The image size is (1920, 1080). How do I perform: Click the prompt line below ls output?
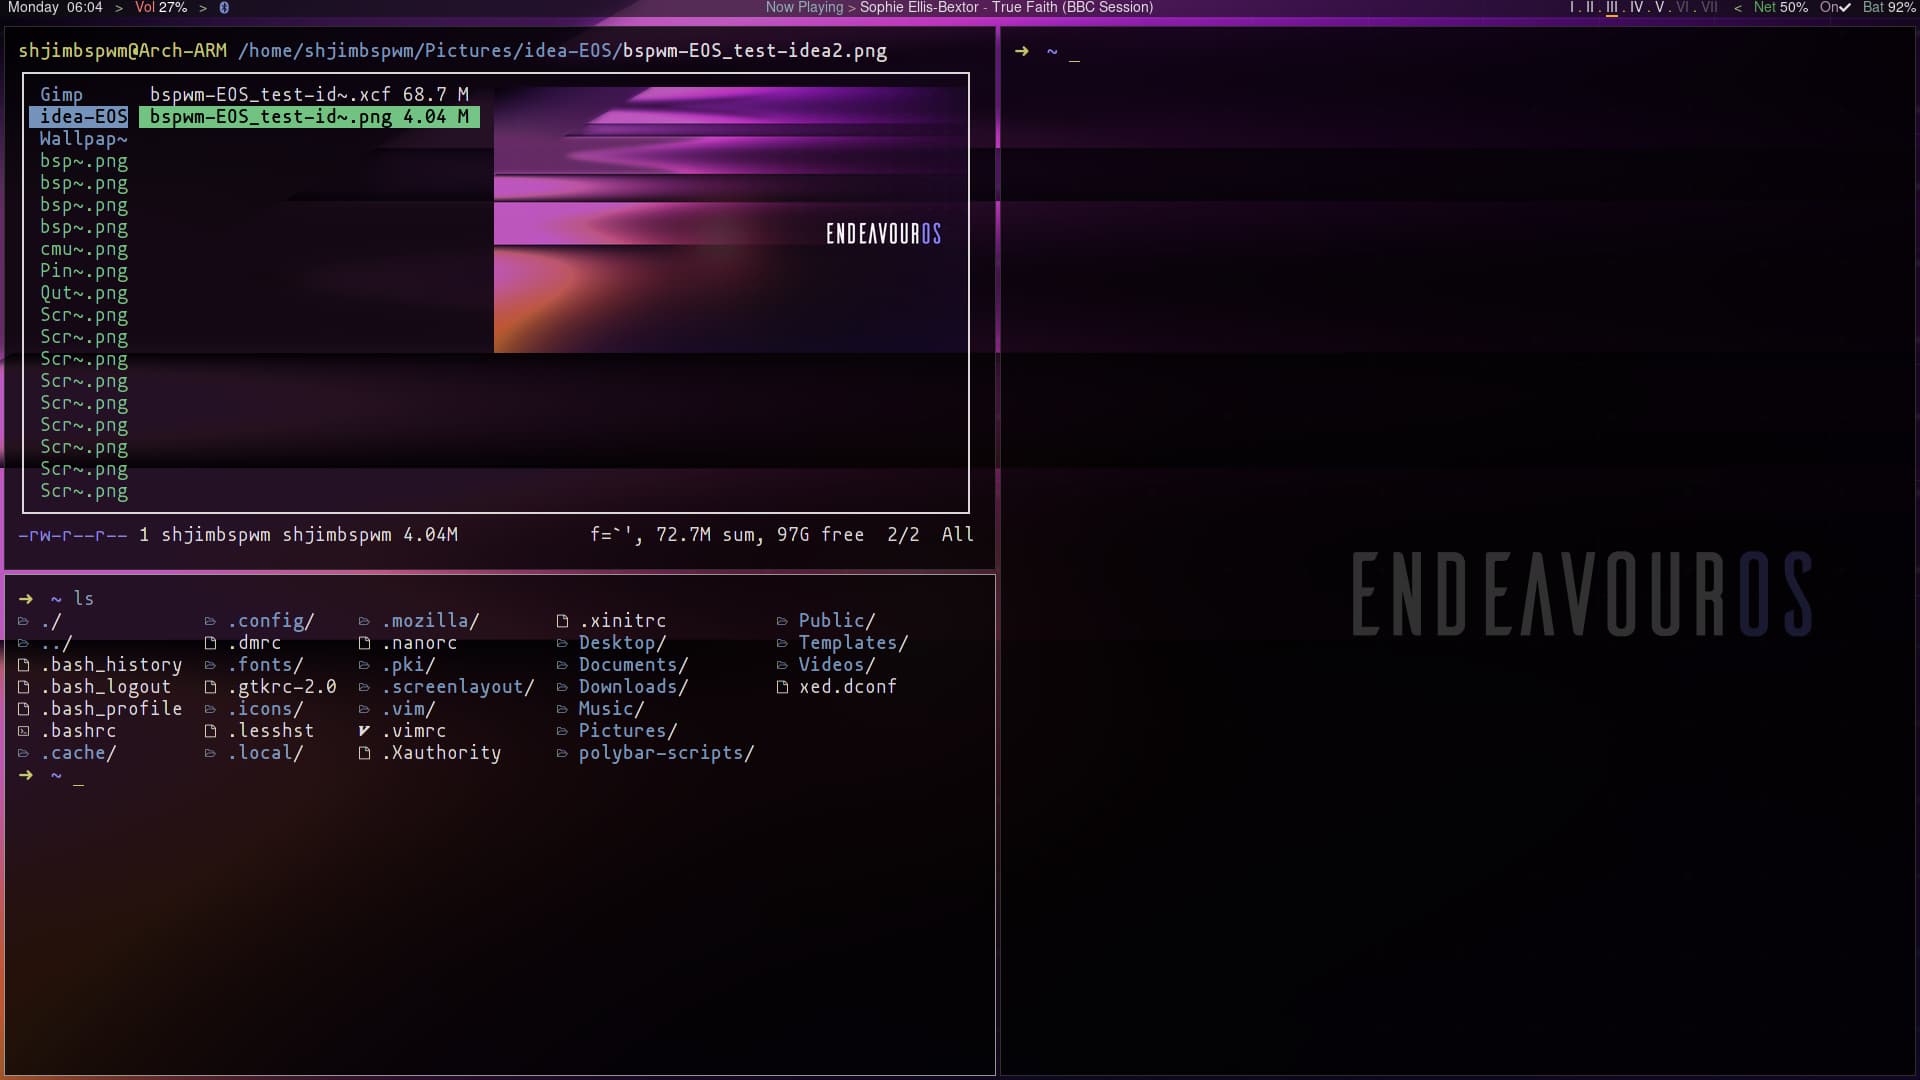(51, 776)
